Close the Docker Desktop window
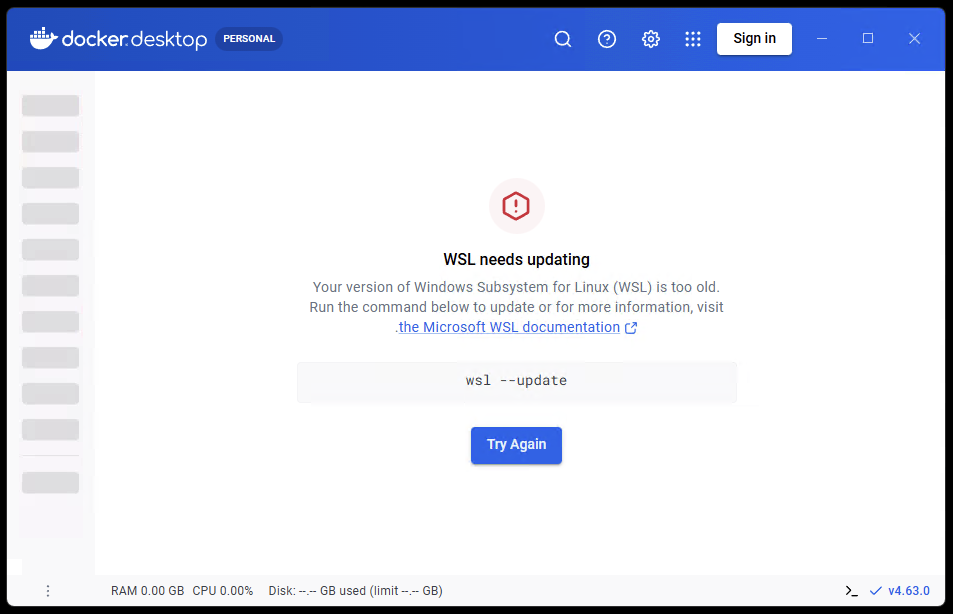 914,38
